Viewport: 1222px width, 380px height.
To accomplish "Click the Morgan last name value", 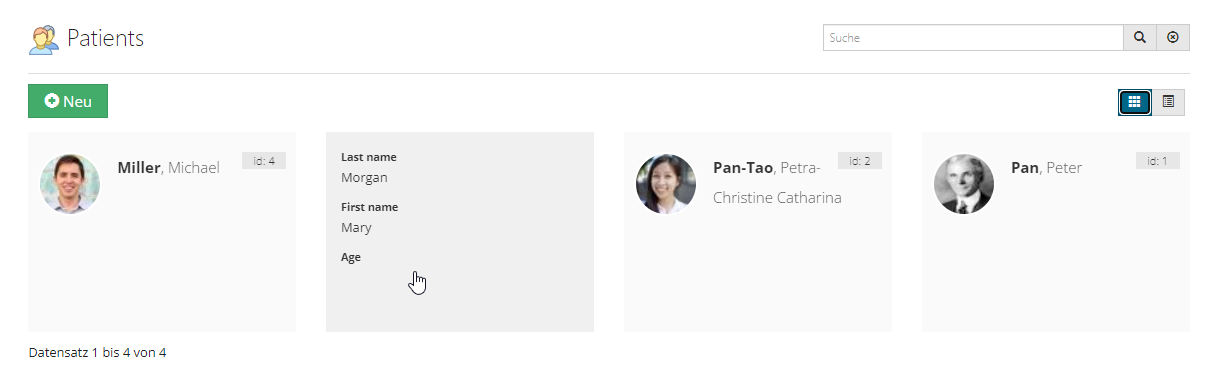I will 364,178.
